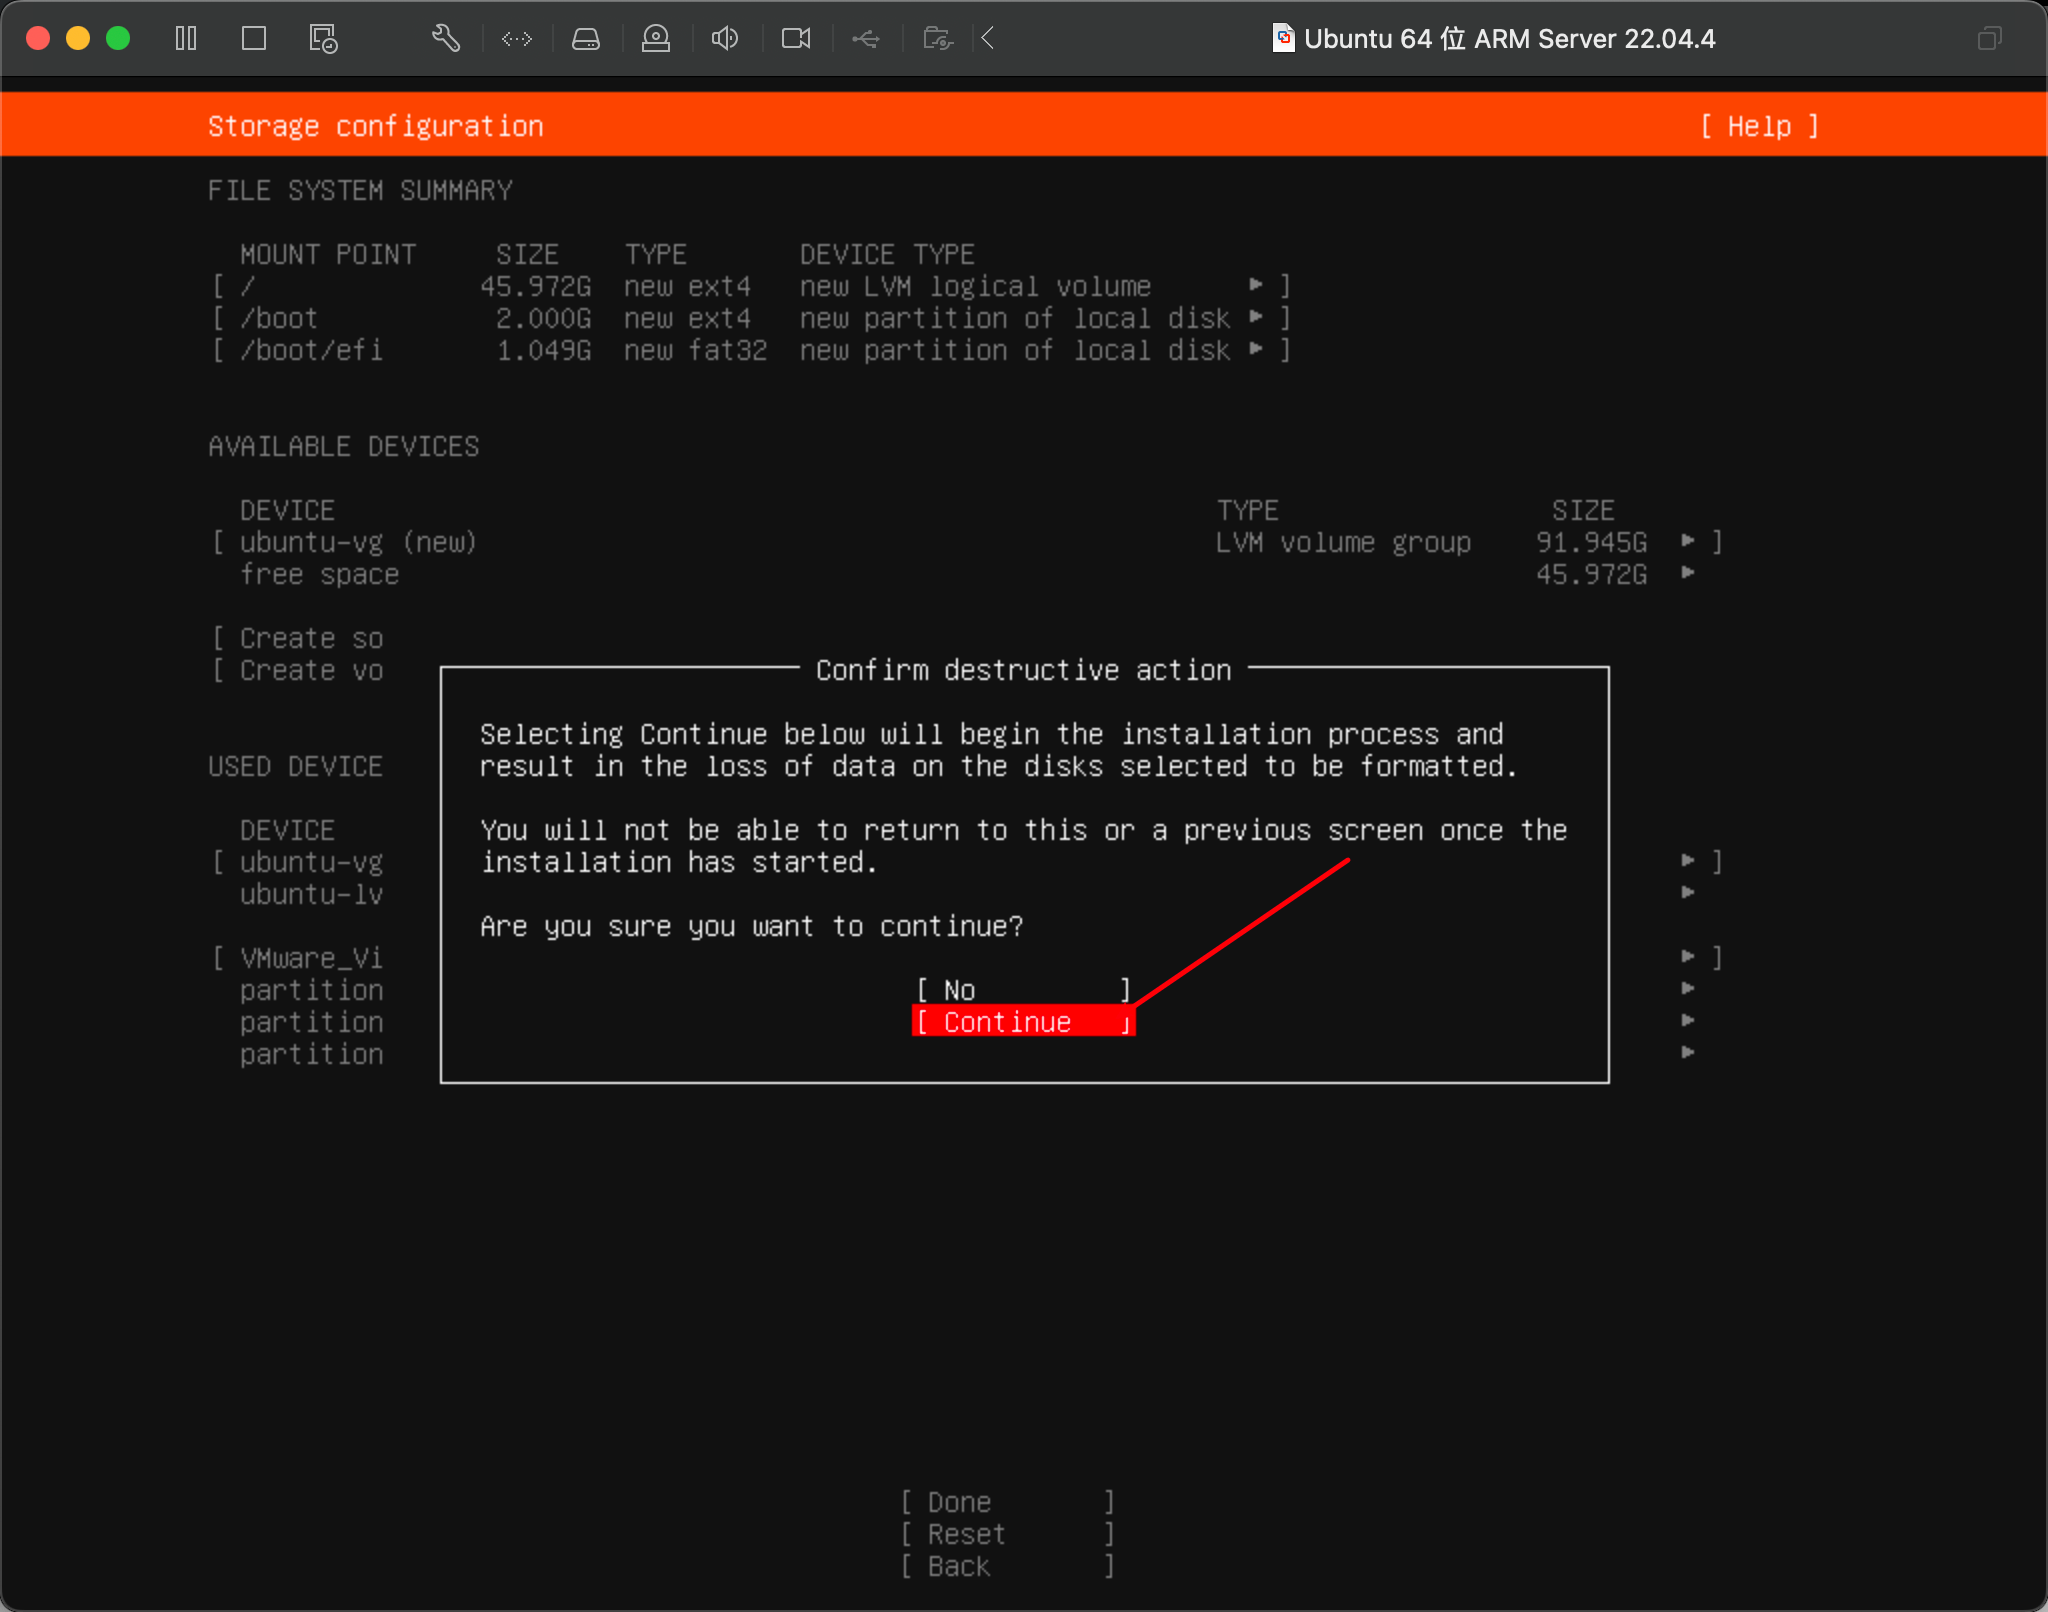
Task: Go Back using the Back button
Action: pos(1007,1566)
